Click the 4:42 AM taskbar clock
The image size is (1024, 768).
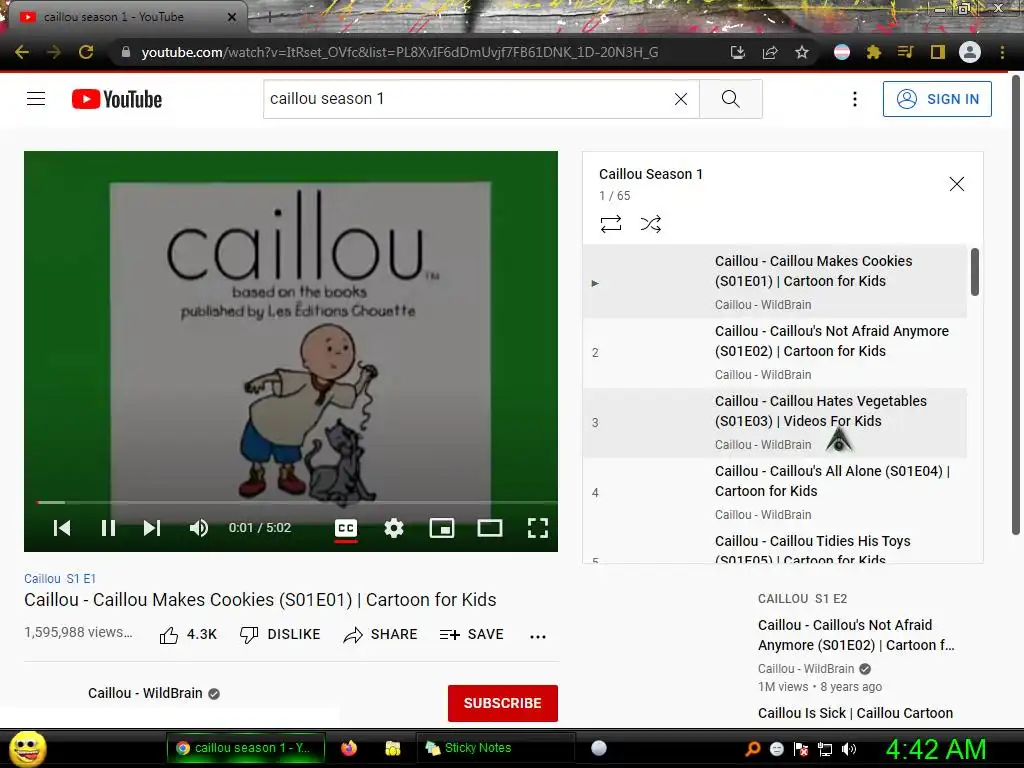click(935, 749)
